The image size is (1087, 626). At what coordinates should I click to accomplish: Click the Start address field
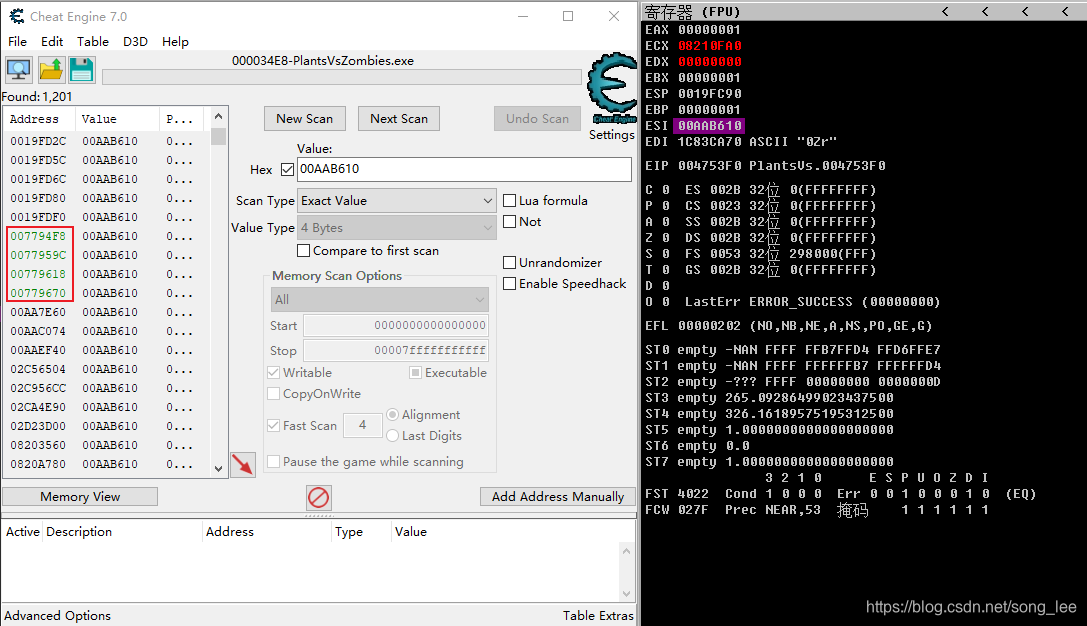coord(396,325)
